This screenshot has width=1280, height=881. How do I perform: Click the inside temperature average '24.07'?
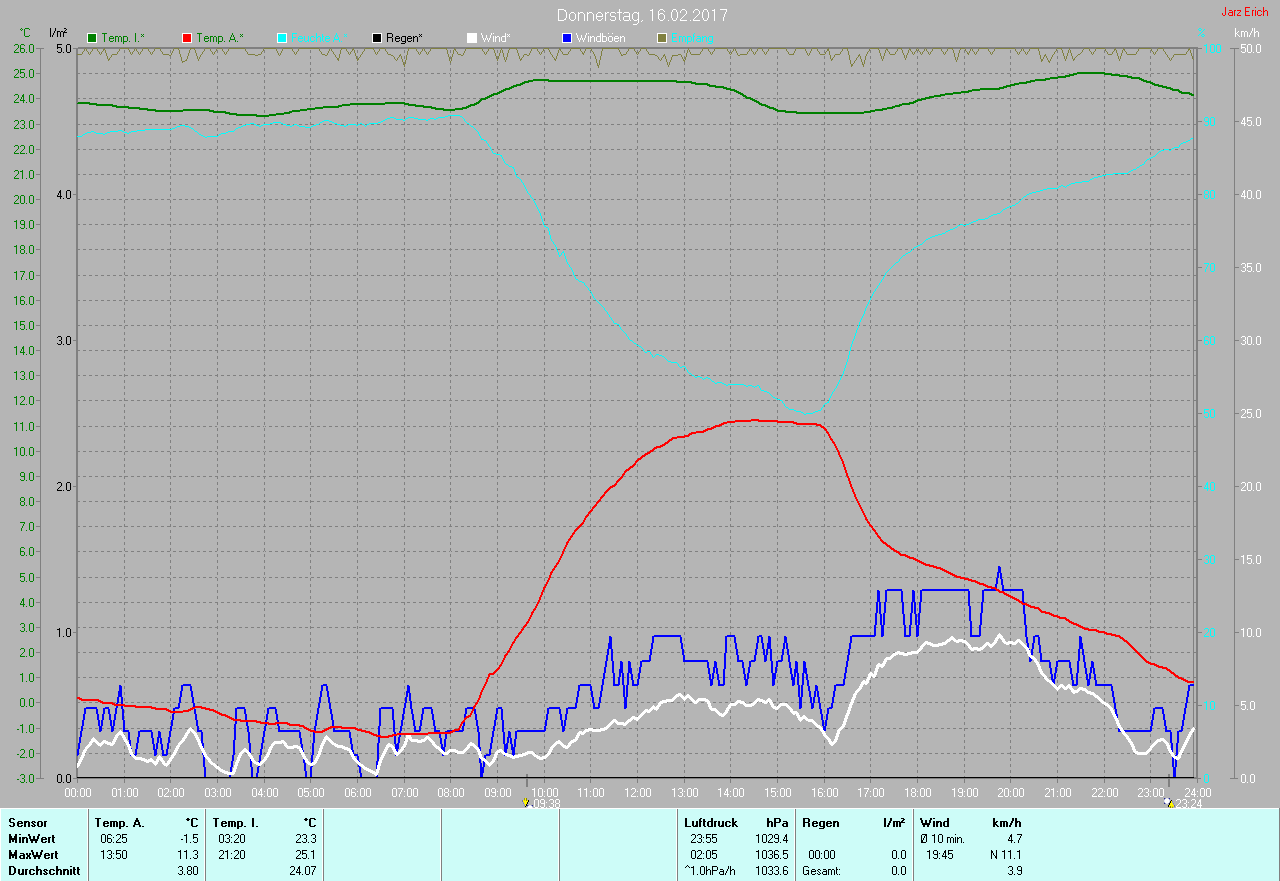pyautogui.click(x=303, y=870)
